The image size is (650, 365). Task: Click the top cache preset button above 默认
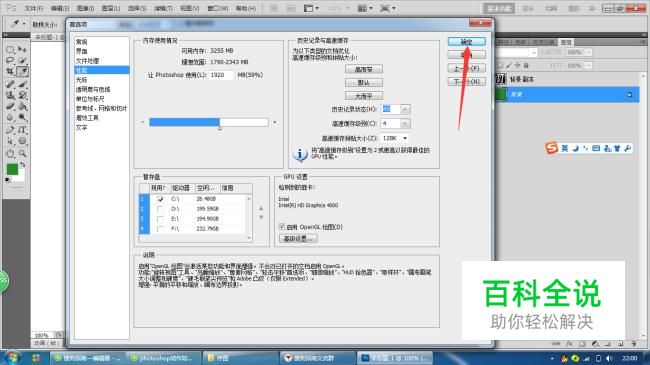coord(364,69)
